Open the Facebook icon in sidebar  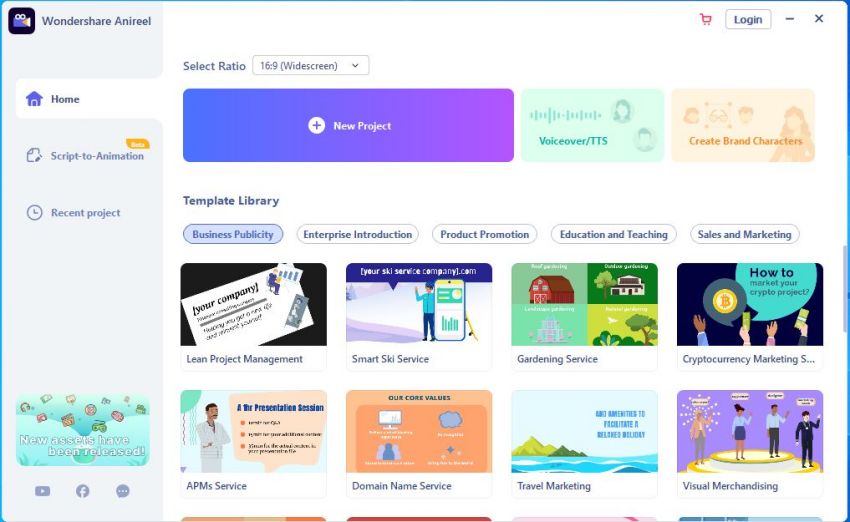[x=82, y=491]
